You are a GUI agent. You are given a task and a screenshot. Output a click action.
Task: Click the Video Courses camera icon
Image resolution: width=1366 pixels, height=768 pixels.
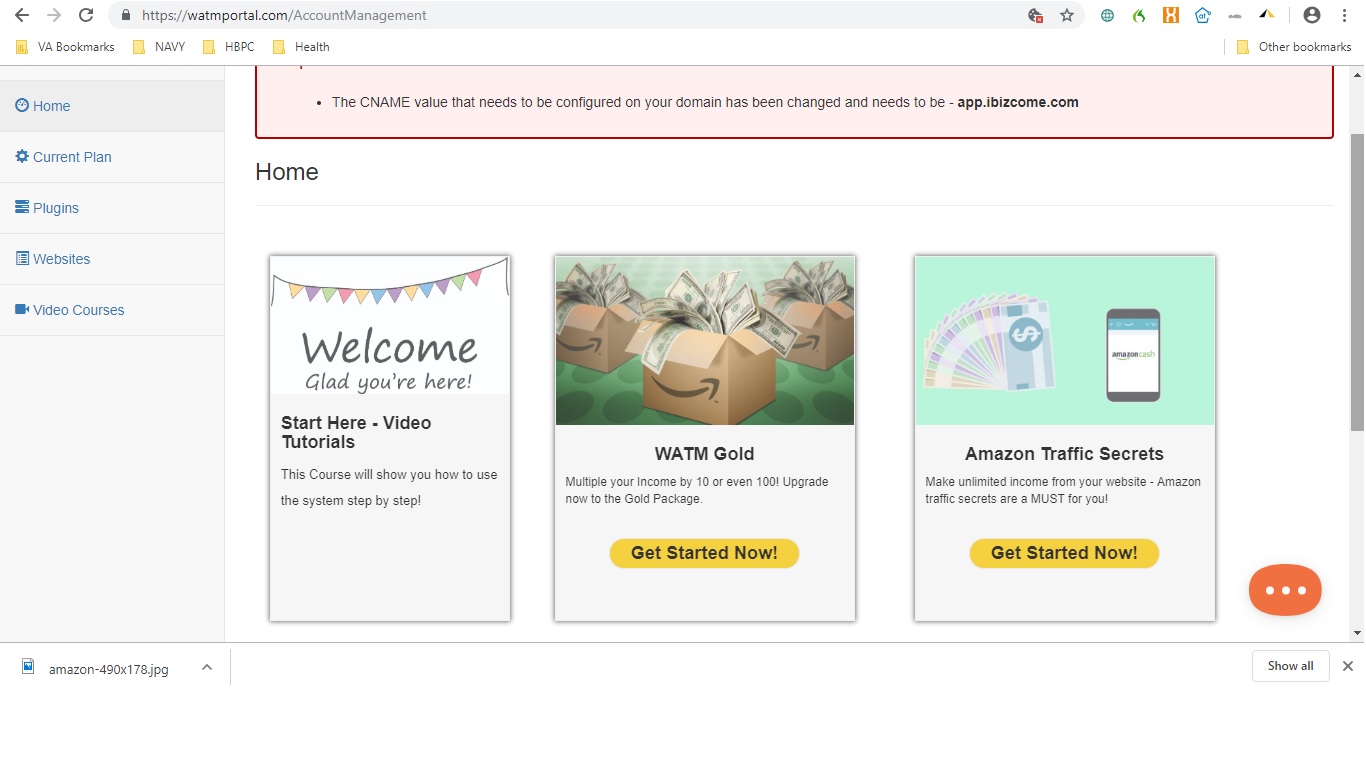22,309
